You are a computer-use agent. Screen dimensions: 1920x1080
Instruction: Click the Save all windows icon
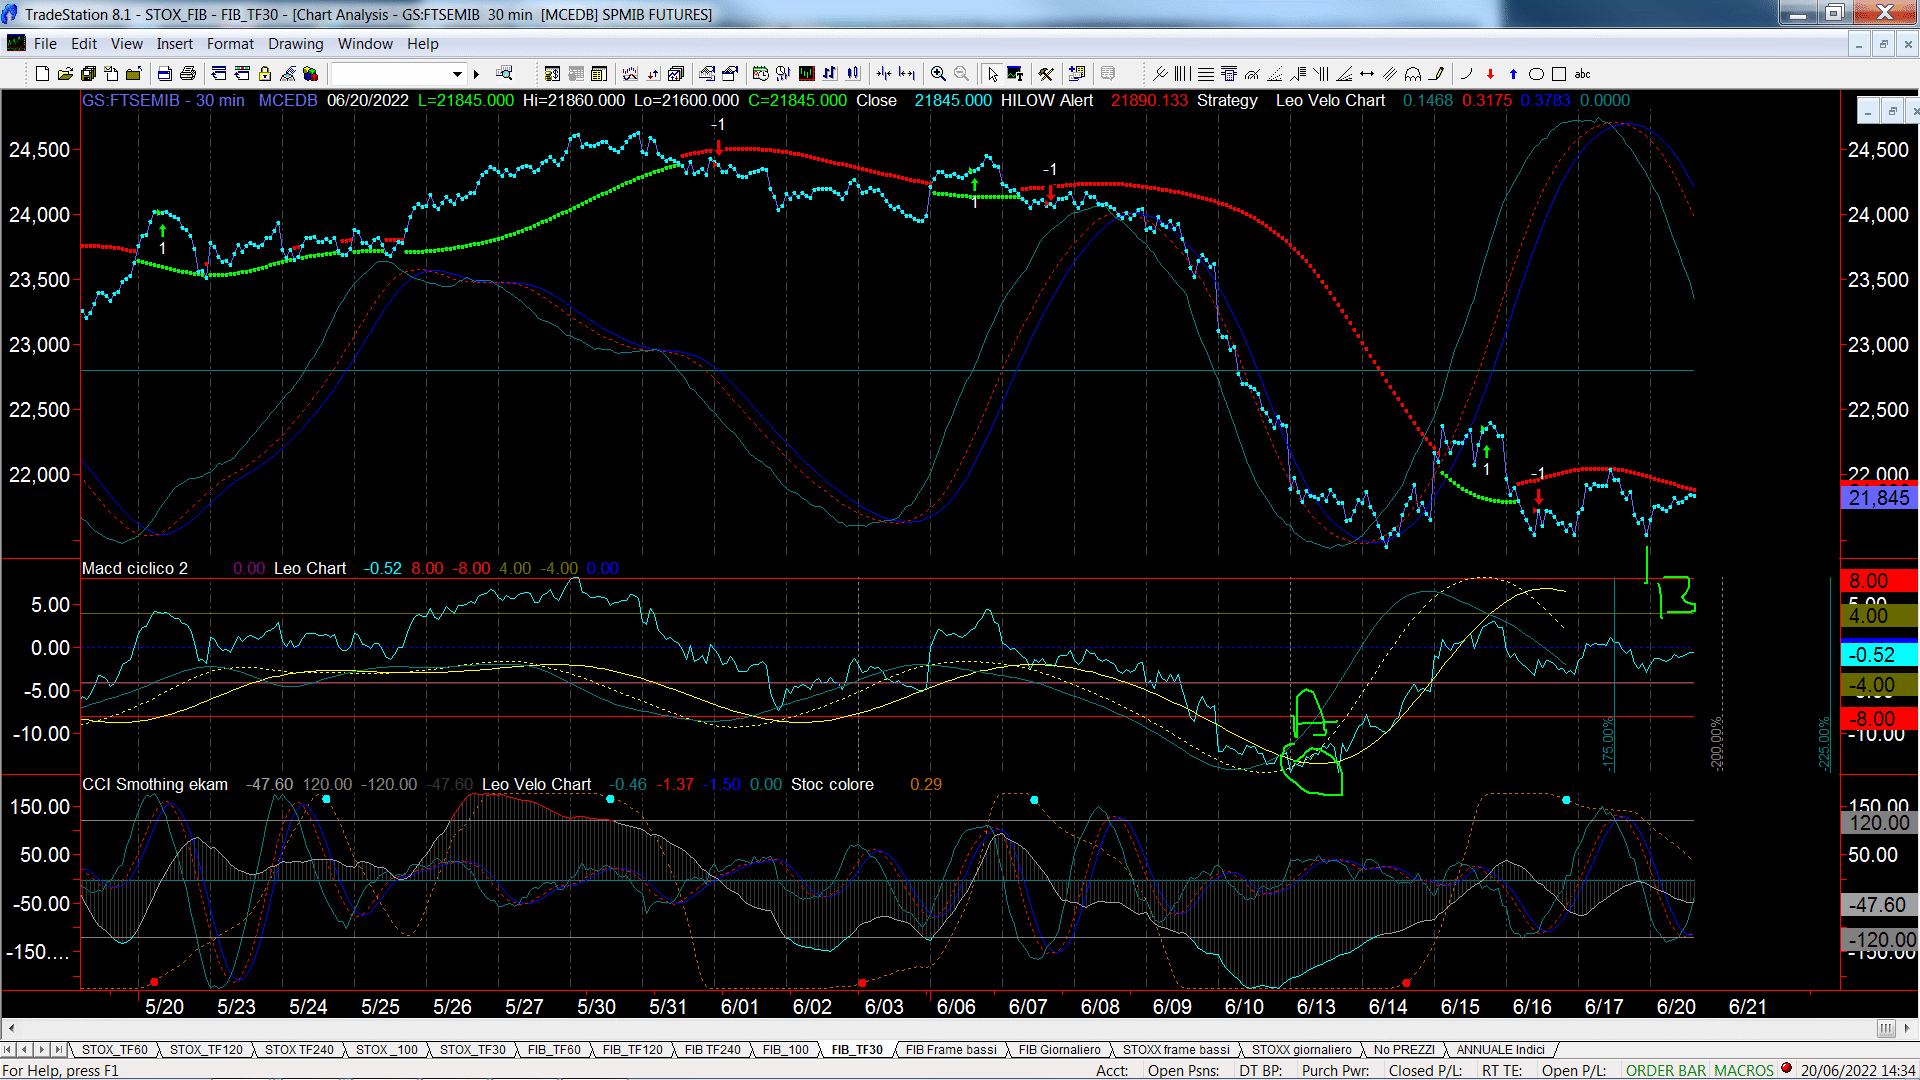point(88,74)
